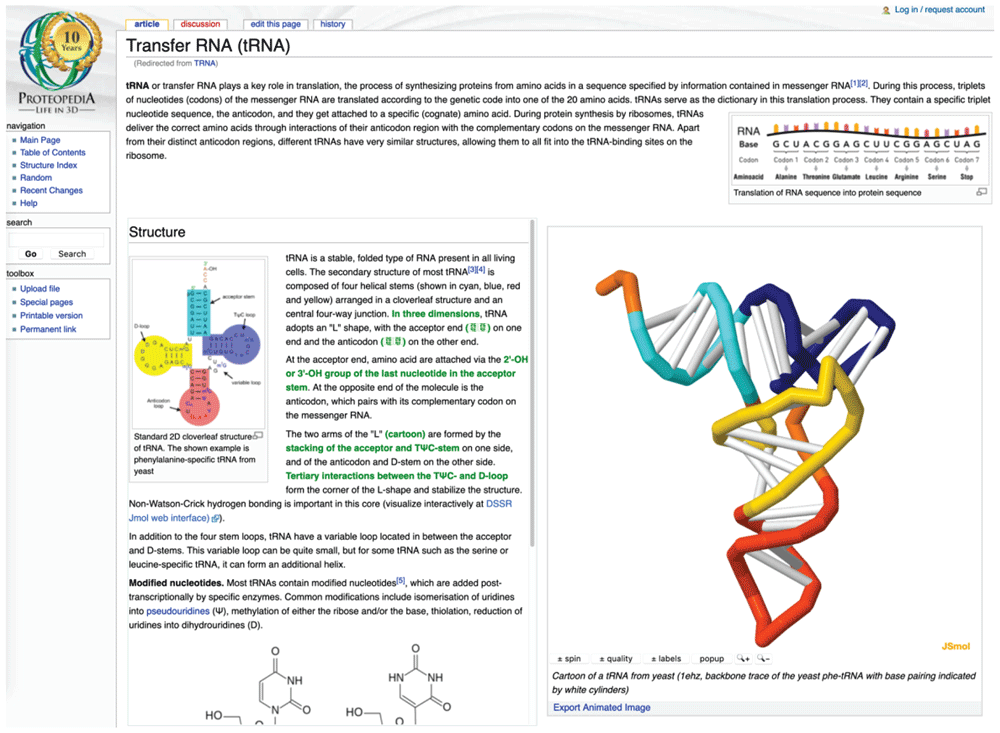Click the Structure section scrollbar
This screenshot has height=733, width=1000.
533,383
